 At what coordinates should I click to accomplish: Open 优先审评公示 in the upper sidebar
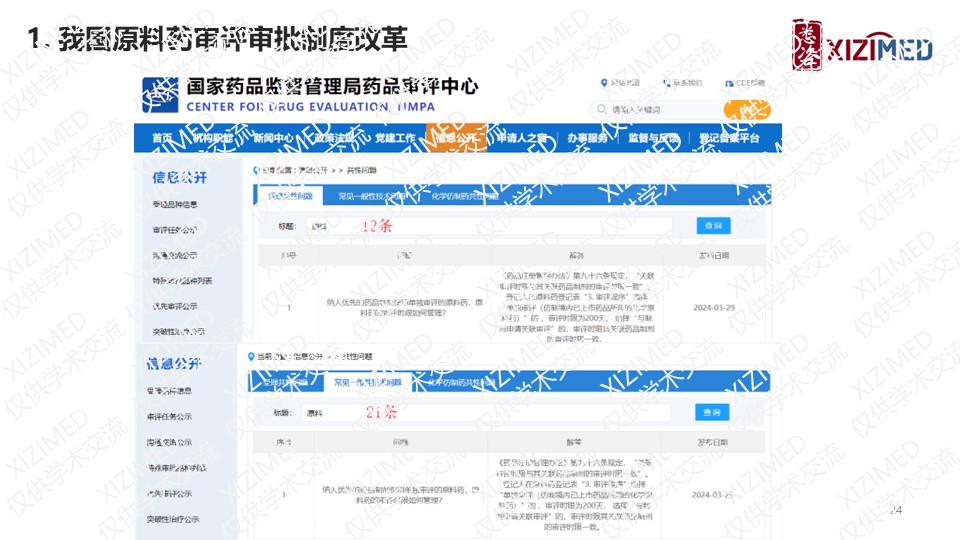coord(174,306)
